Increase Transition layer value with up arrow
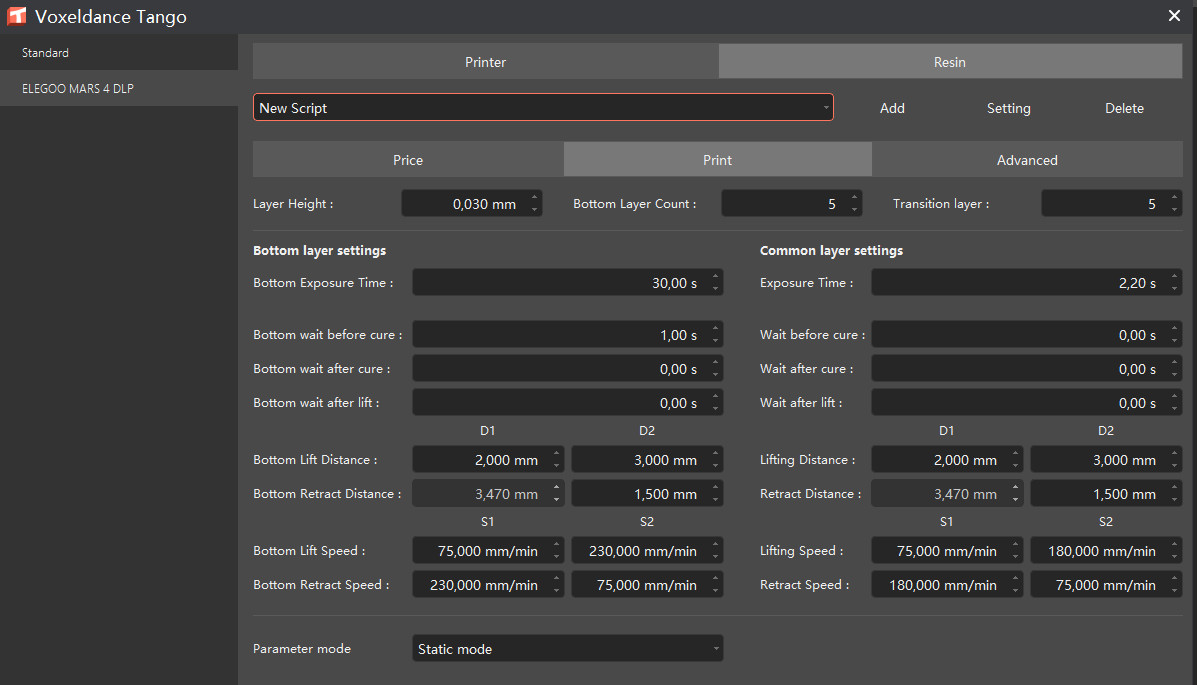 click(x=1175, y=198)
